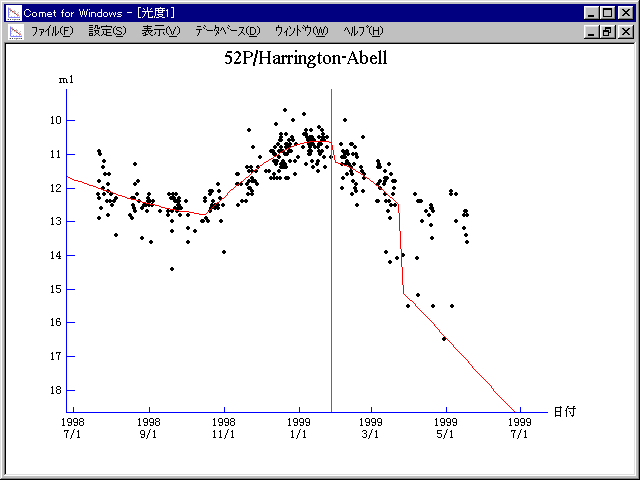Click the Comet for Windows title bar text
Image resolution: width=640 pixels, height=480 pixels.
point(99,13)
